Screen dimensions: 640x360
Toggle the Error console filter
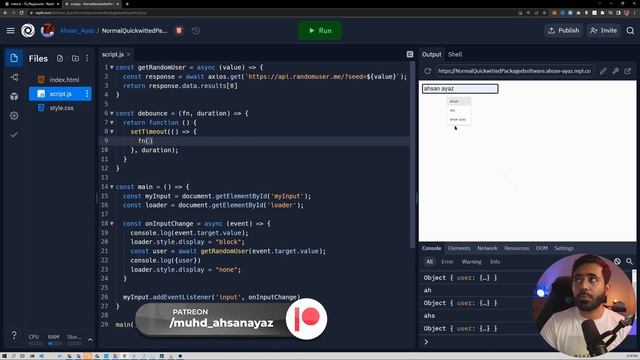pos(447,262)
